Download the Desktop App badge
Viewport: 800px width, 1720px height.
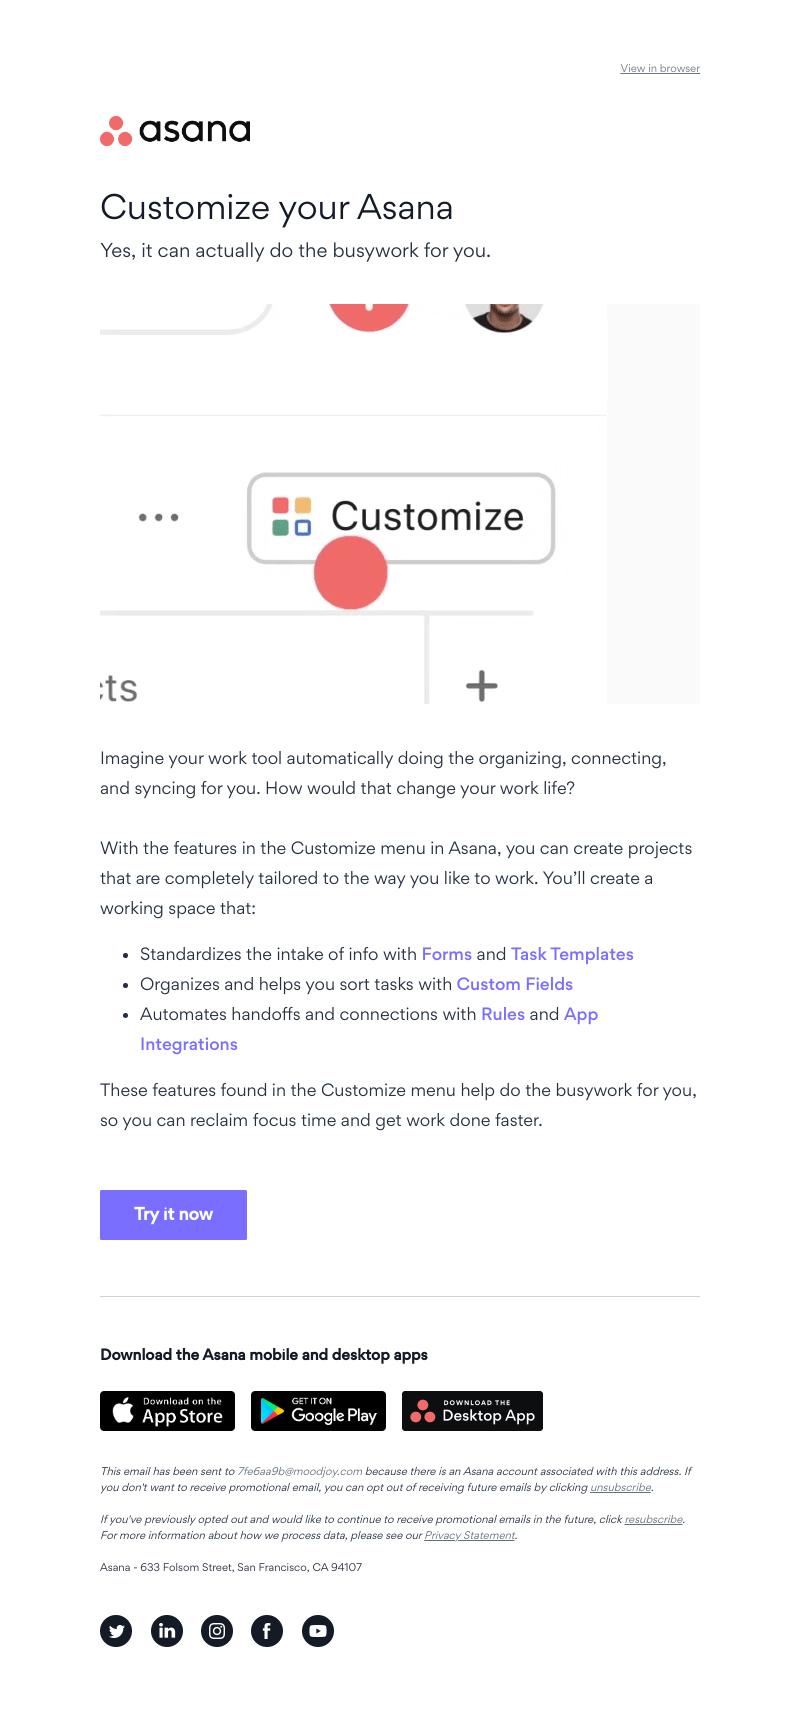tap(472, 1411)
